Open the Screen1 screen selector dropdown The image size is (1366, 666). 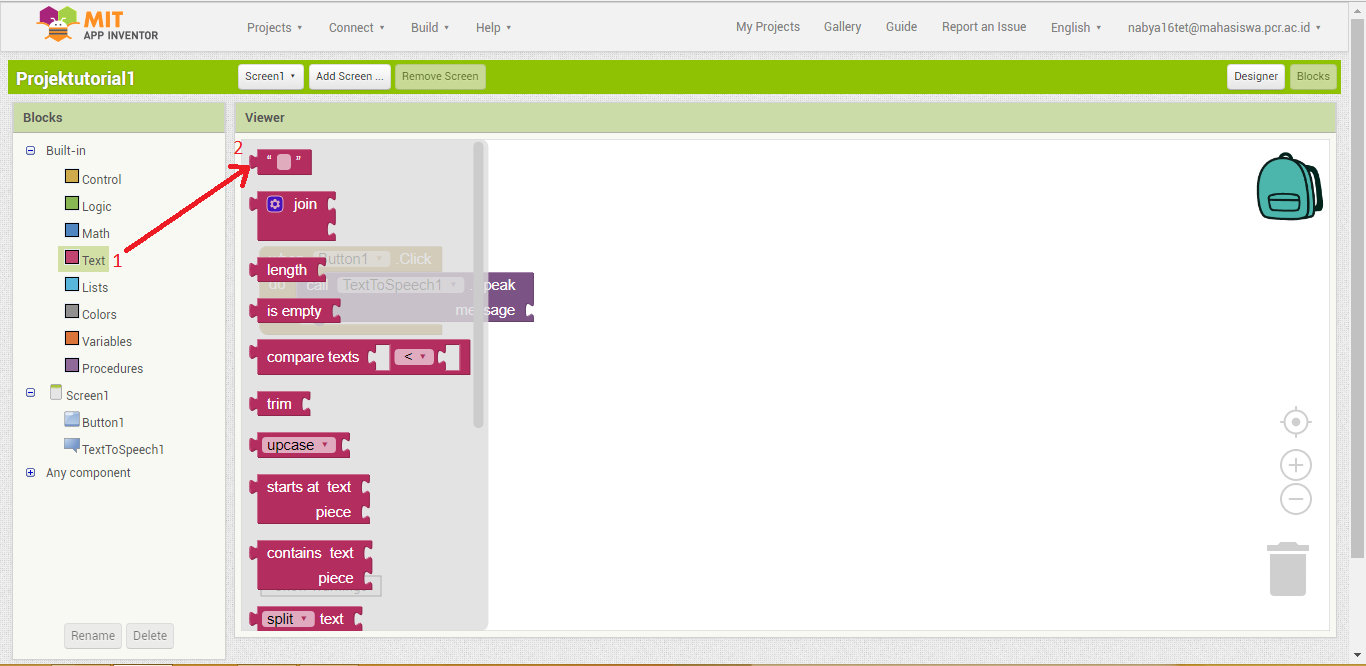pyautogui.click(x=270, y=76)
